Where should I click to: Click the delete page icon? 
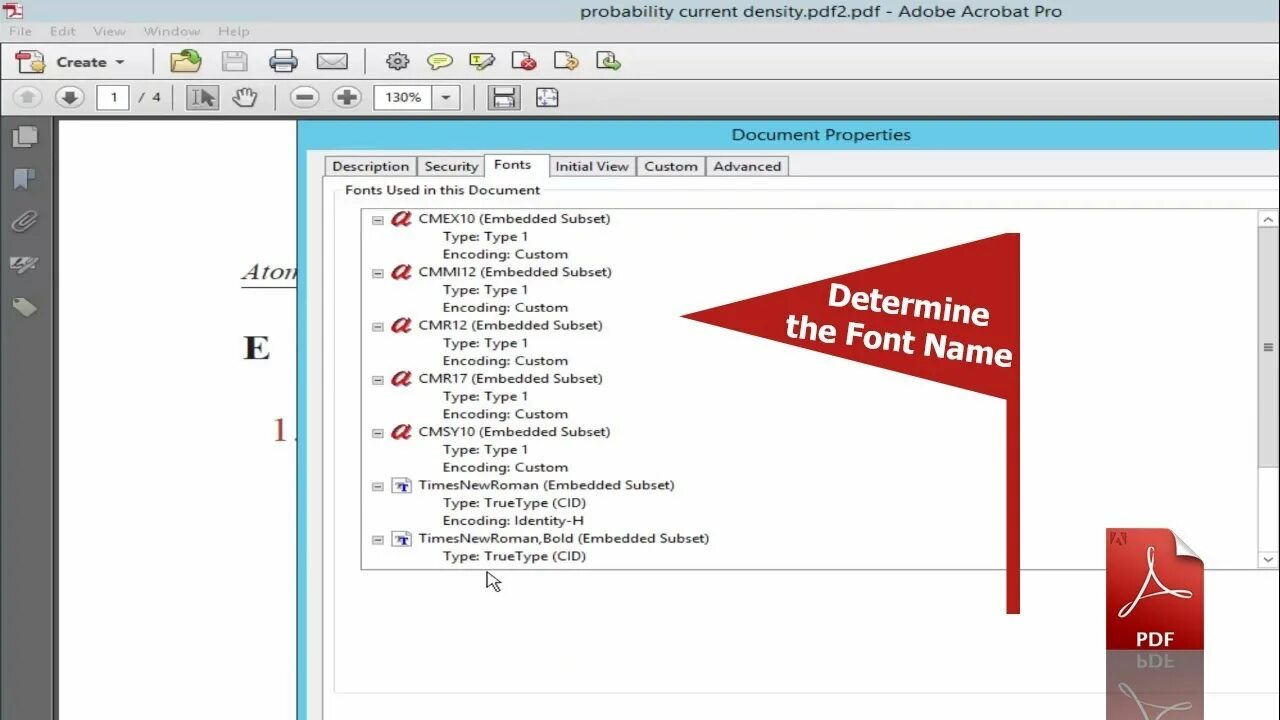pos(524,62)
